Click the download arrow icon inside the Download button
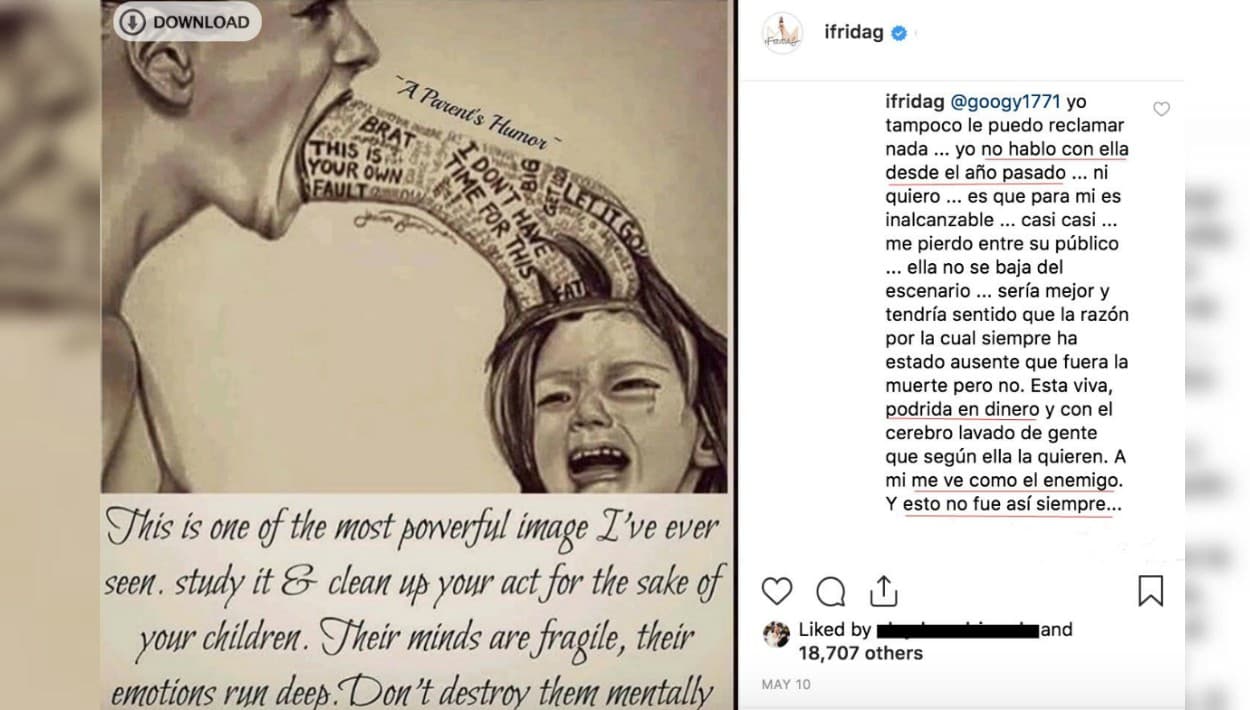The image size is (1250, 710). [x=131, y=21]
